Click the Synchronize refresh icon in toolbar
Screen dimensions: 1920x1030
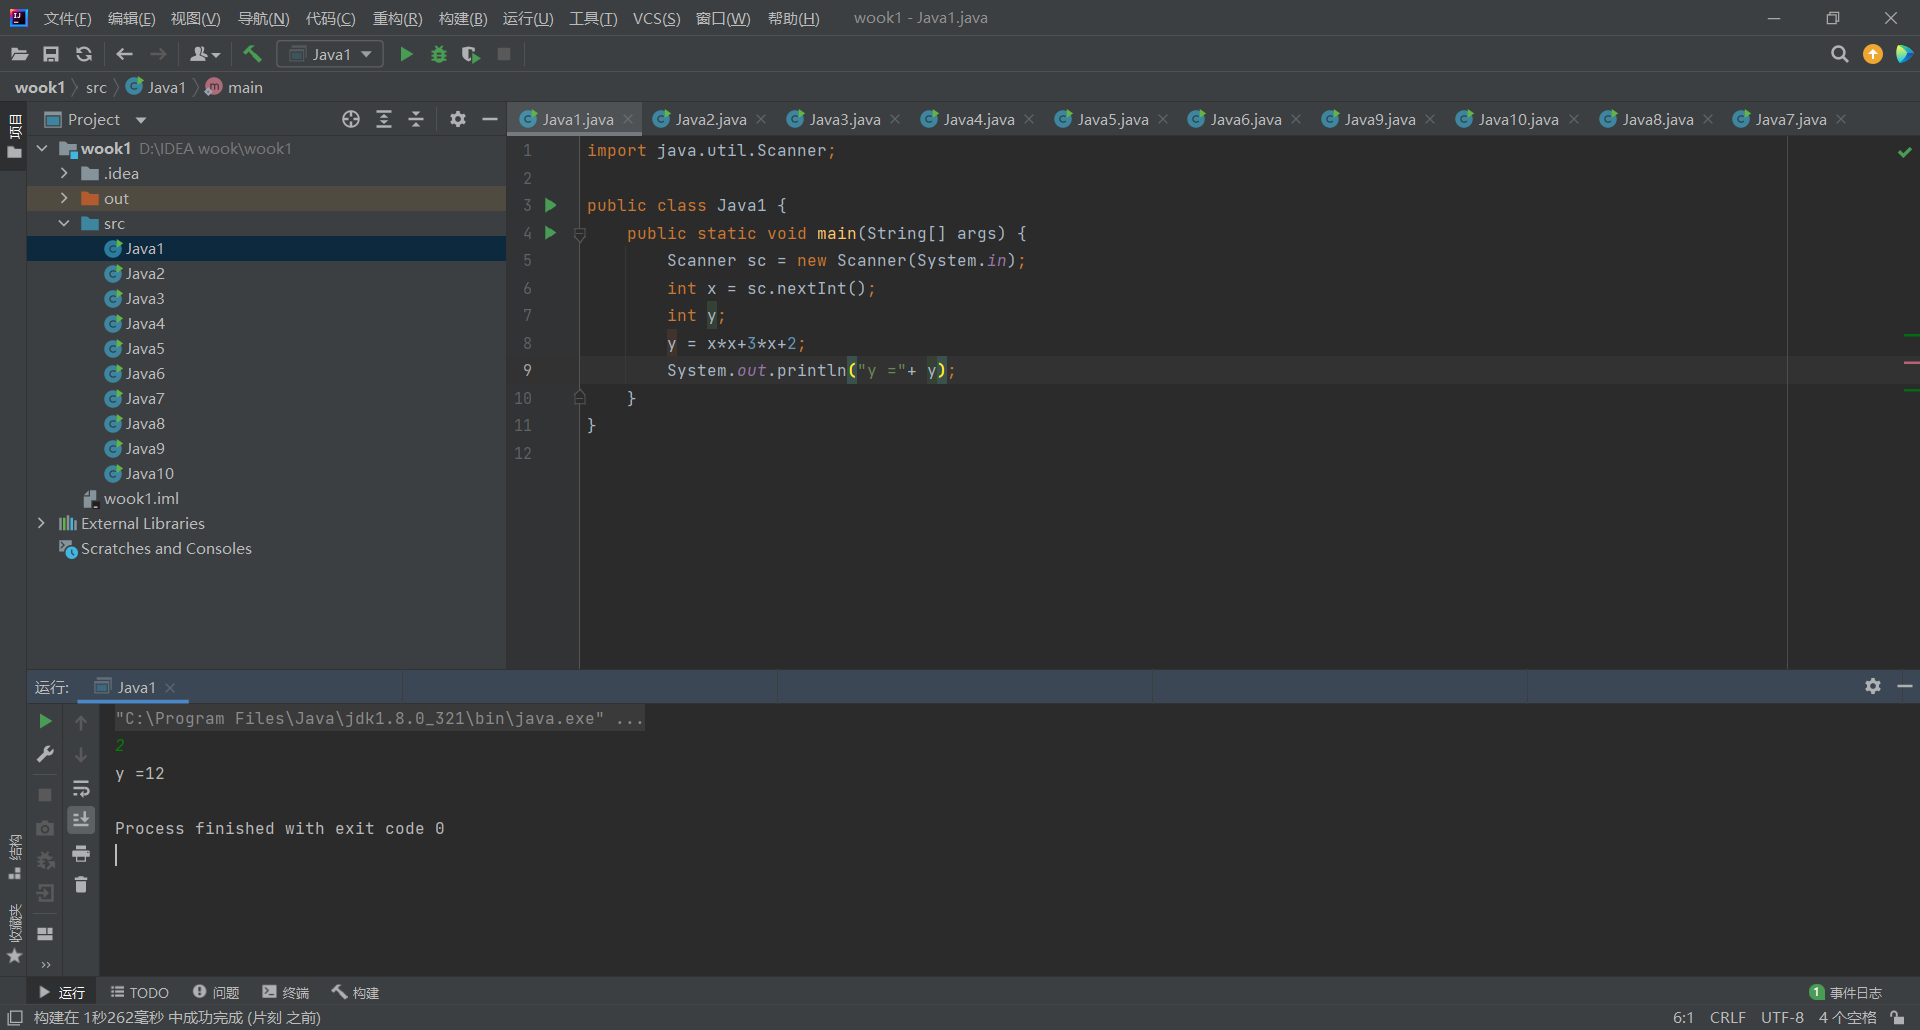(x=84, y=54)
